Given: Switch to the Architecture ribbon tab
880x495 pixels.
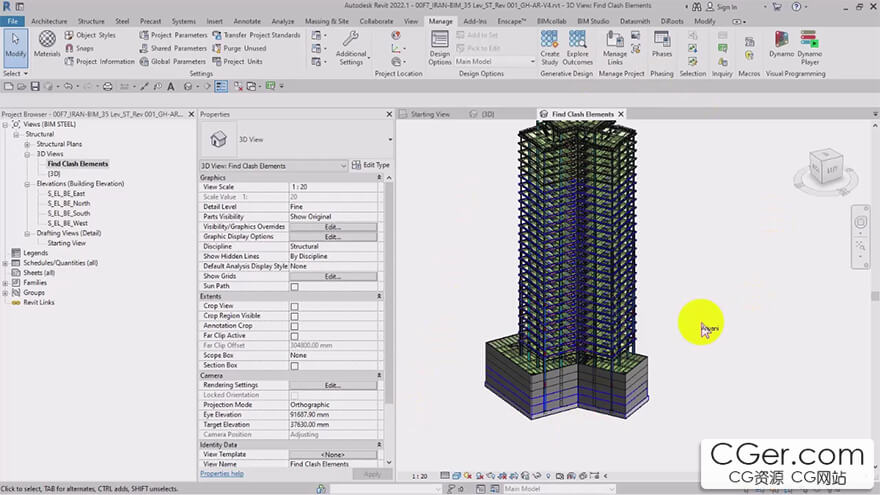Looking at the screenshot, I should 49,21.
